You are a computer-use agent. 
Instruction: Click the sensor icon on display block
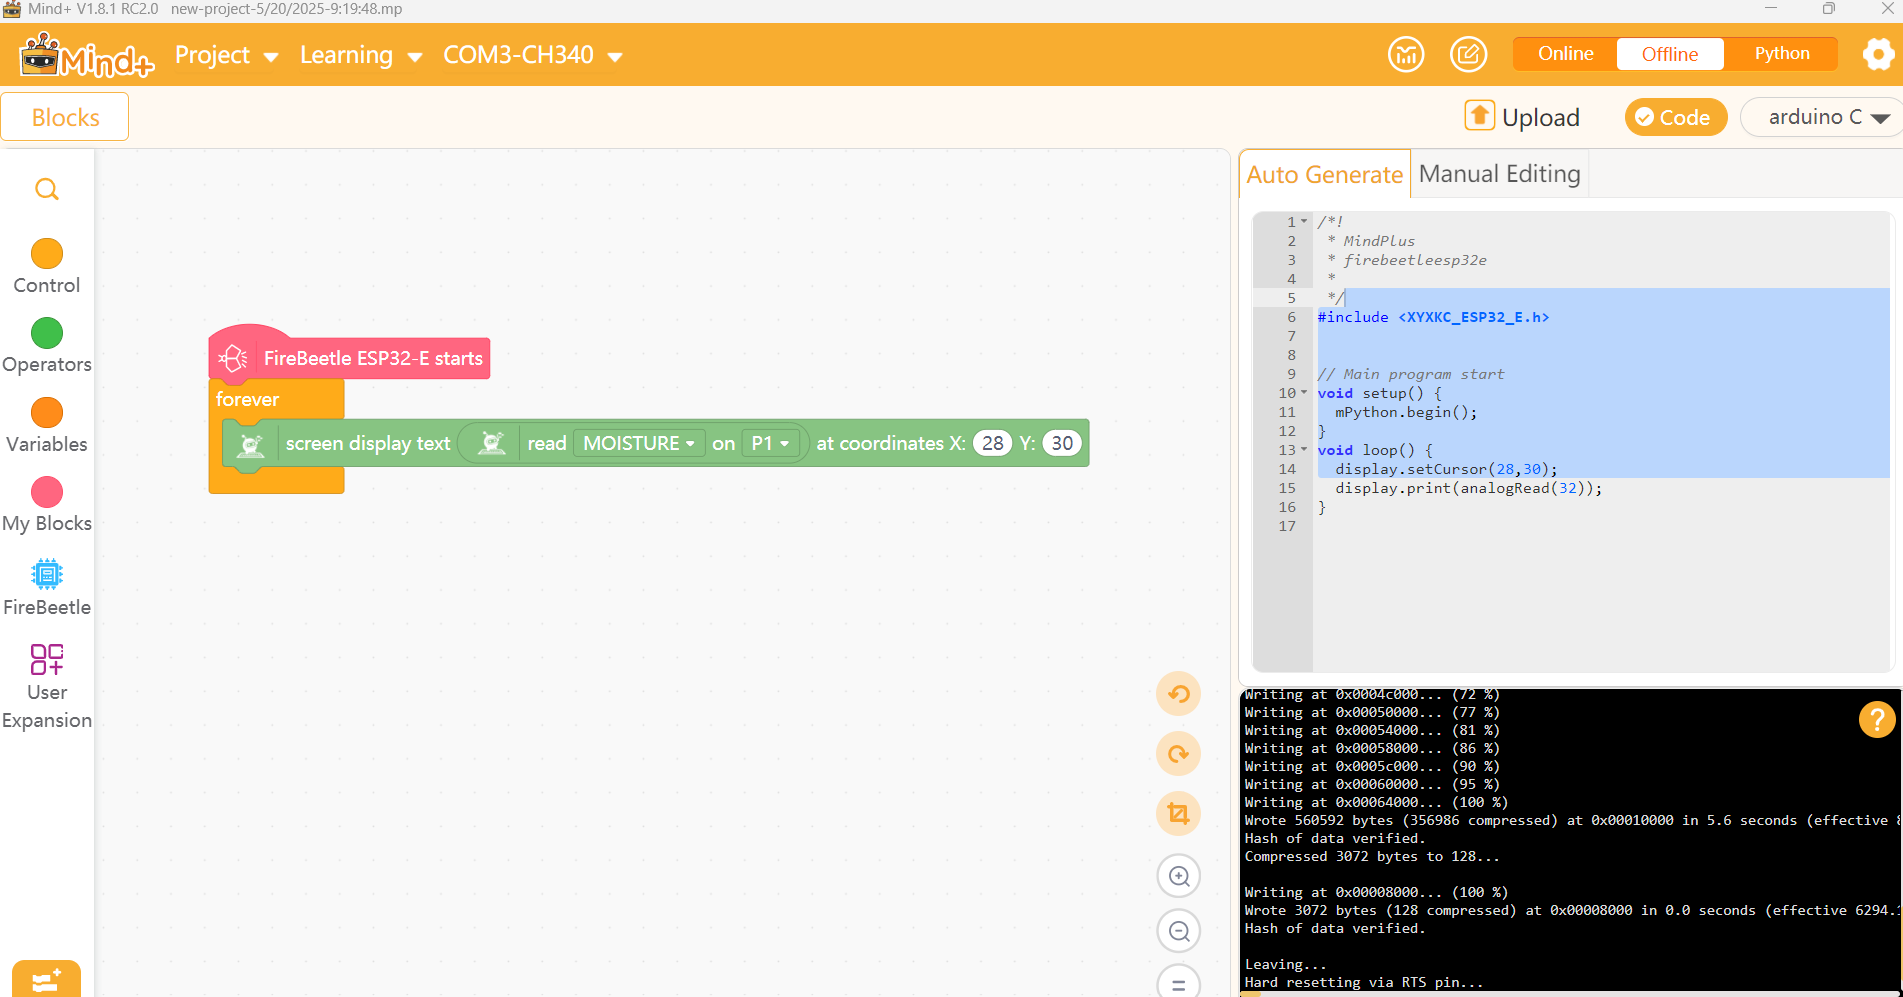pos(251,444)
